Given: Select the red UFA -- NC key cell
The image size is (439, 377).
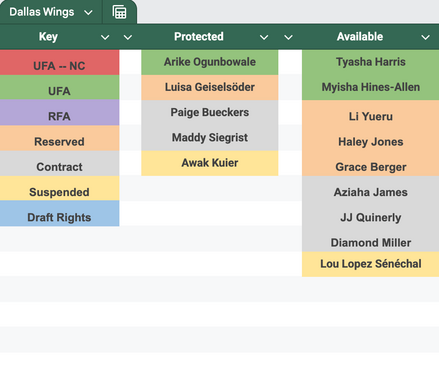Looking at the screenshot, I should [59, 62].
